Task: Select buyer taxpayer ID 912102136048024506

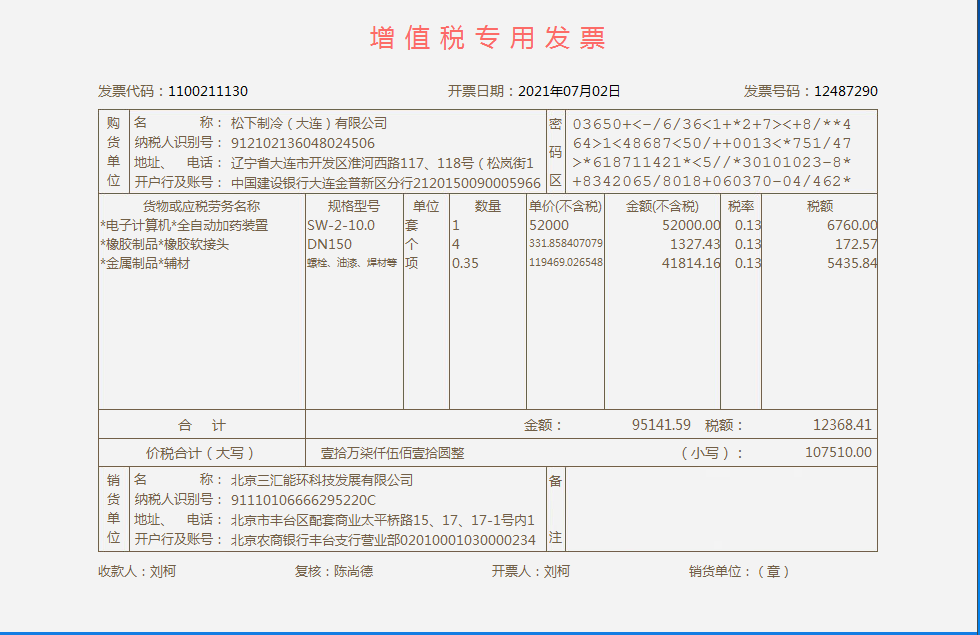Action: [x=302, y=143]
